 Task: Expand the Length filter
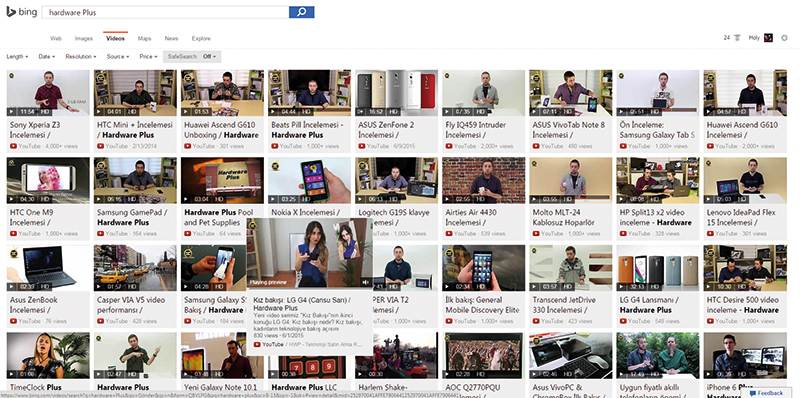(x=17, y=57)
